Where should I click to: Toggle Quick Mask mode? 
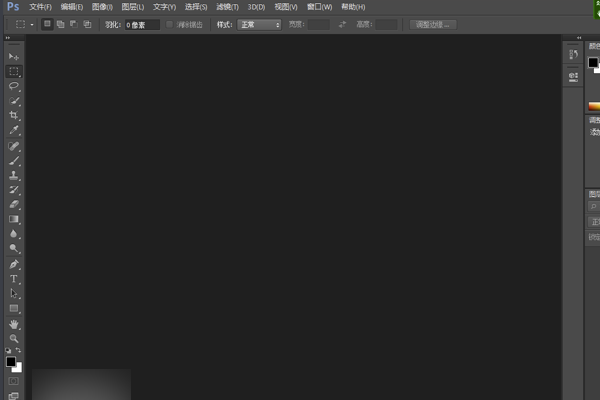coord(13,381)
